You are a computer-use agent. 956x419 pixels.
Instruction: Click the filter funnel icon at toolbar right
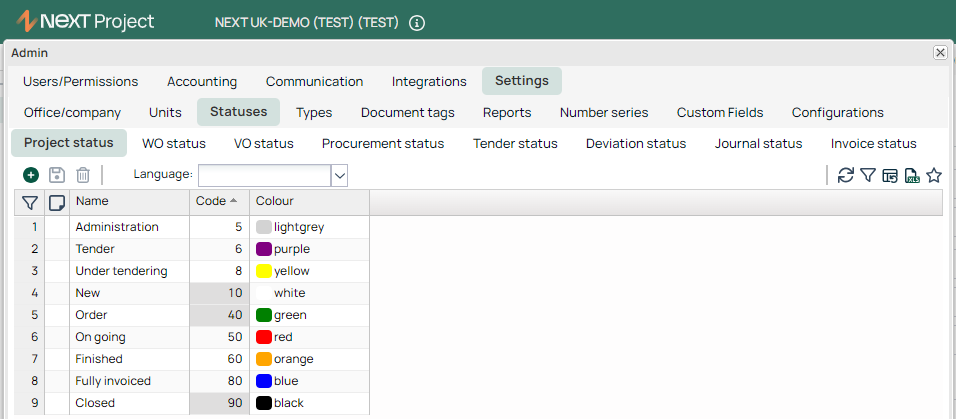click(x=868, y=176)
